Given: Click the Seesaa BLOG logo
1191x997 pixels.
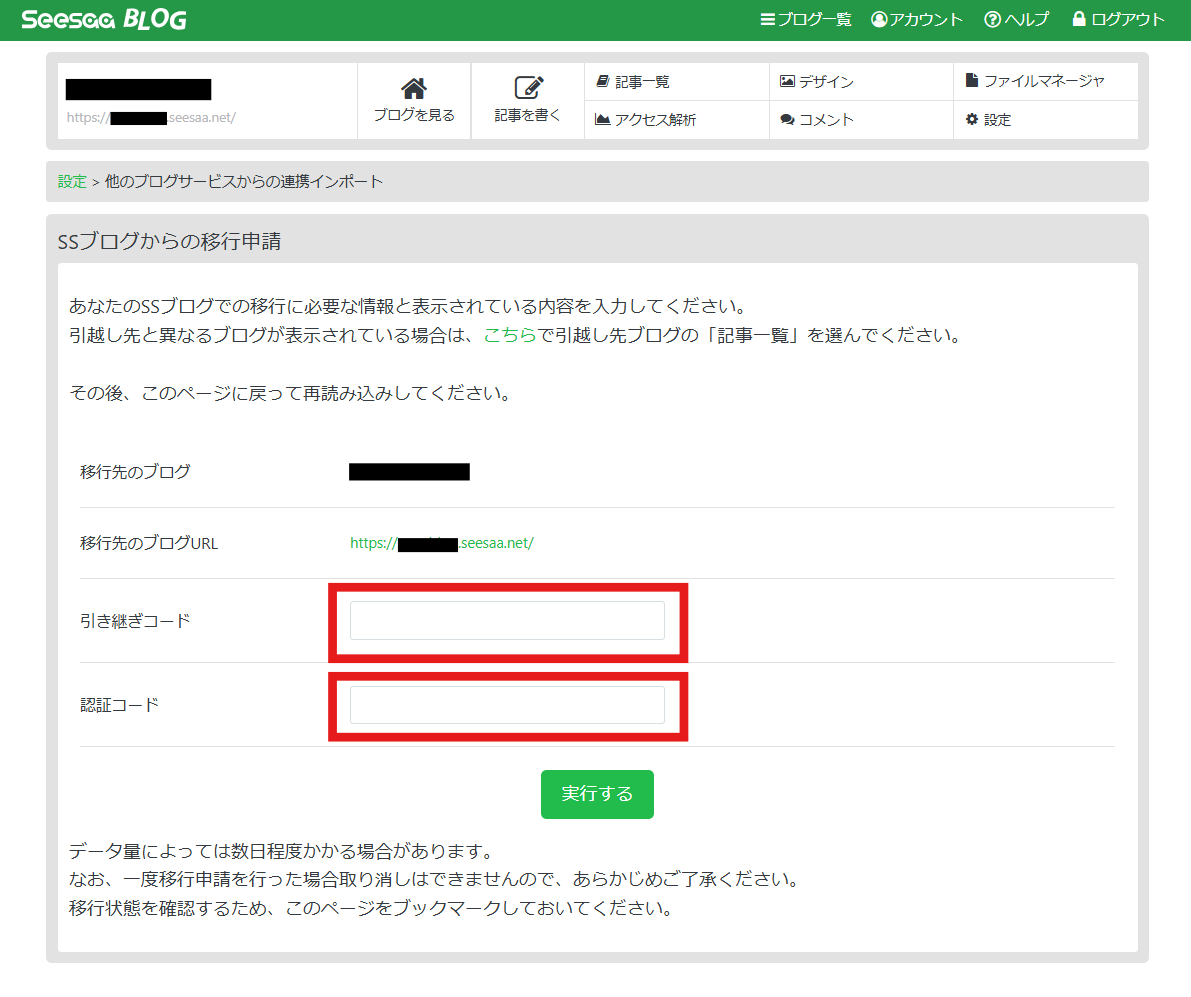Looking at the screenshot, I should coord(104,19).
